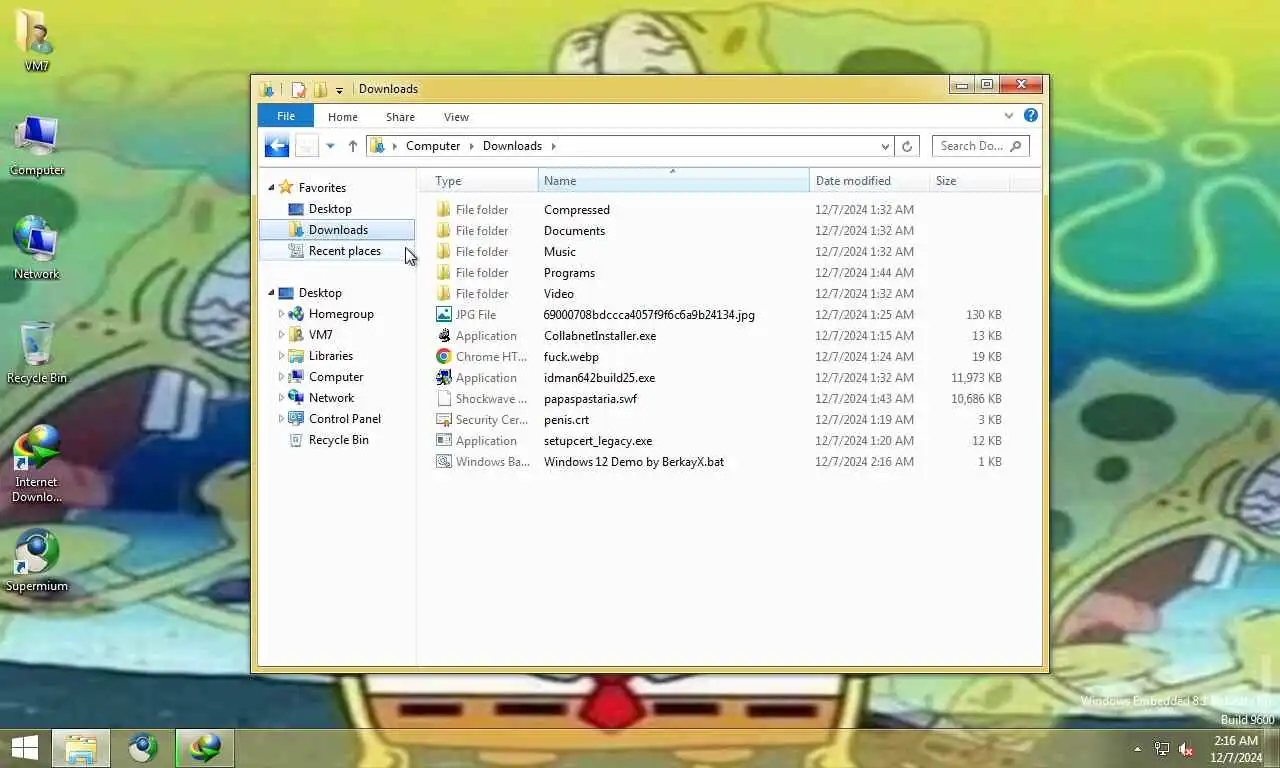Click the Chrome icon of the .webp file
Screen dimensions: 1280x768
tap(444, 357)
